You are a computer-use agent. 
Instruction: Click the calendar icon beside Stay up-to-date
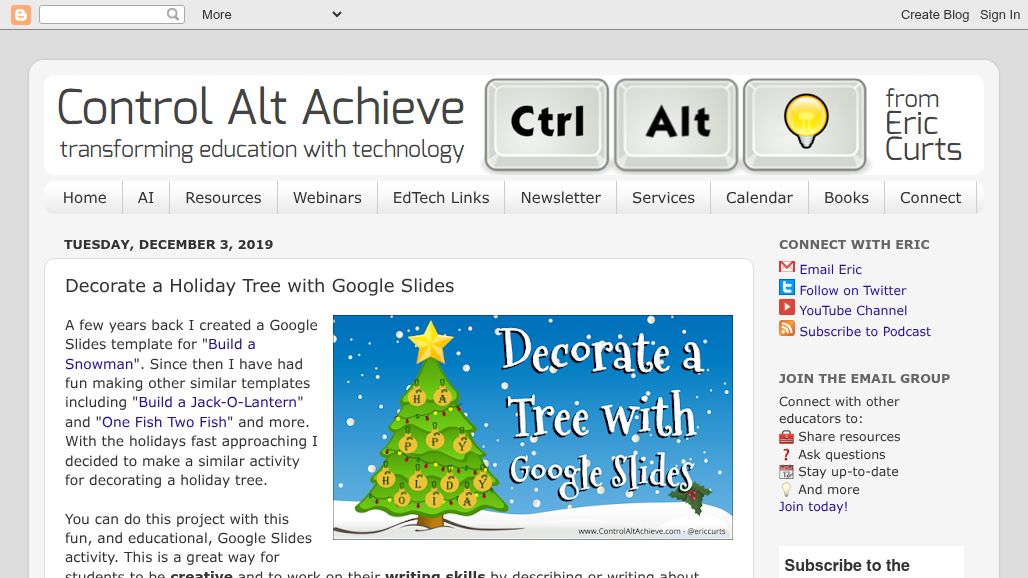(x=786, y=471)
